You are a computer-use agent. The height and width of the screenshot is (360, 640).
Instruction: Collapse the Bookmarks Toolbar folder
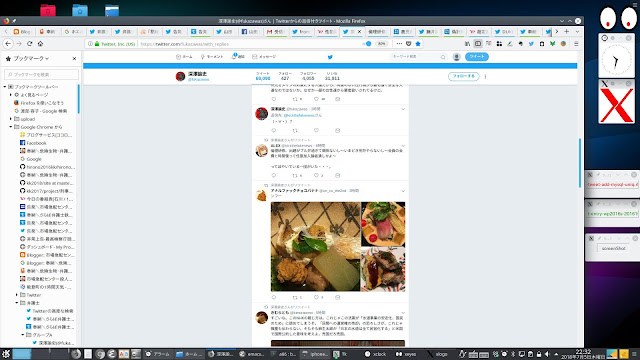(5, 87)
